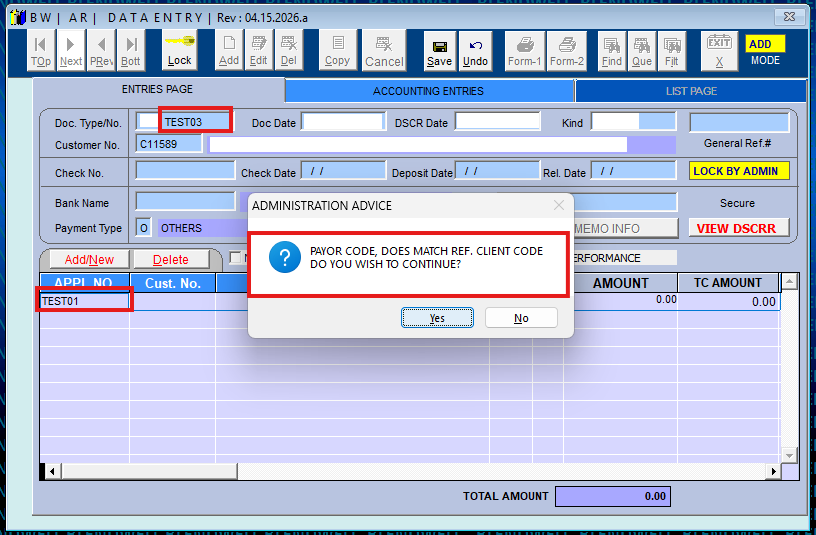Image resolution: width=816 pixels, height=535 pixels.
Task: Click the APPL. NO column header
Action: tap(85, 283)
